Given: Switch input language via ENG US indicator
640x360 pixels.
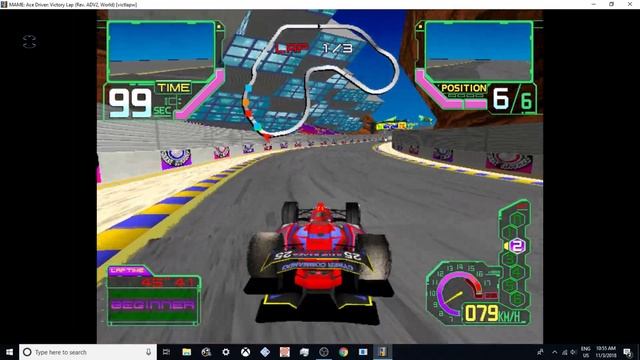Looking at the screenshot, I should point(586,352).
